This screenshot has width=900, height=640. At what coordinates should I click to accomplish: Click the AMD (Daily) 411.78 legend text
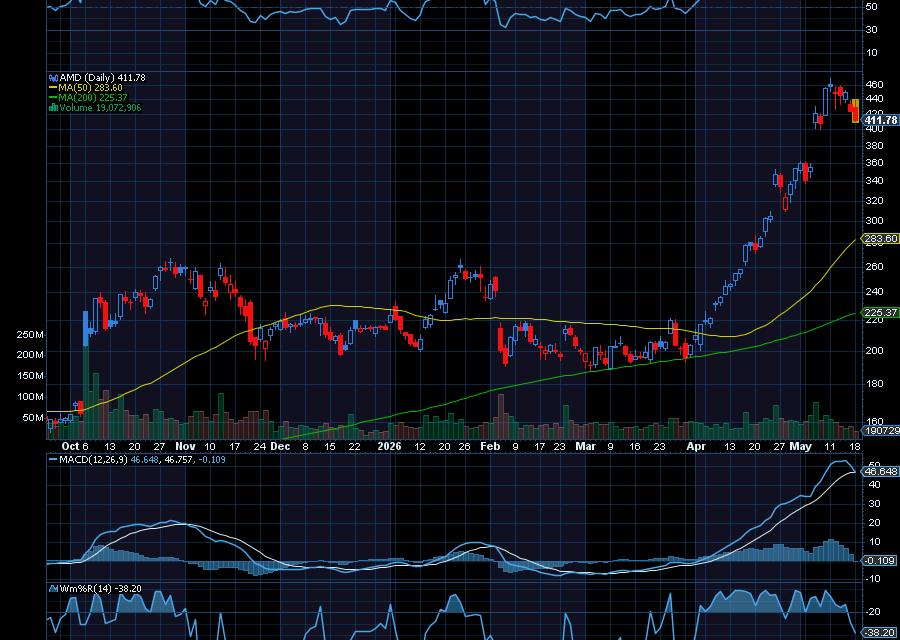102,77
